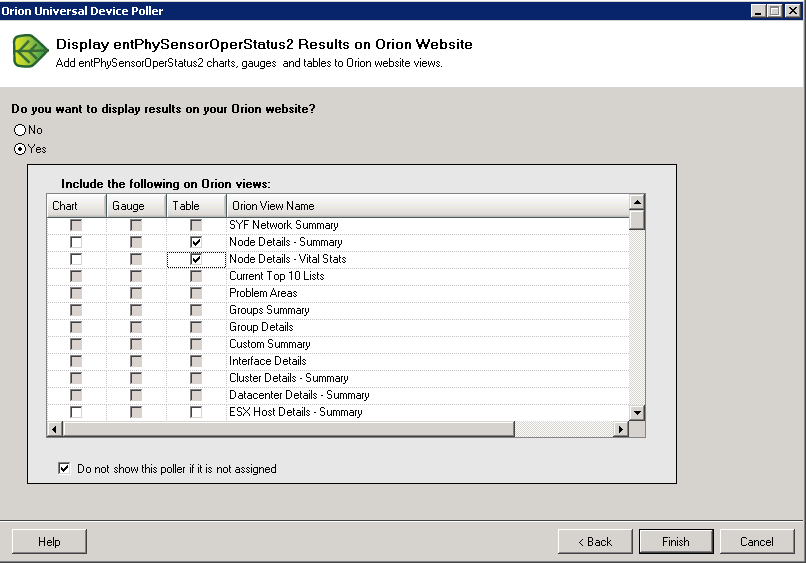Select the Groups Summary view name
This screenshot has width=806, height=563.
(269, 311)
